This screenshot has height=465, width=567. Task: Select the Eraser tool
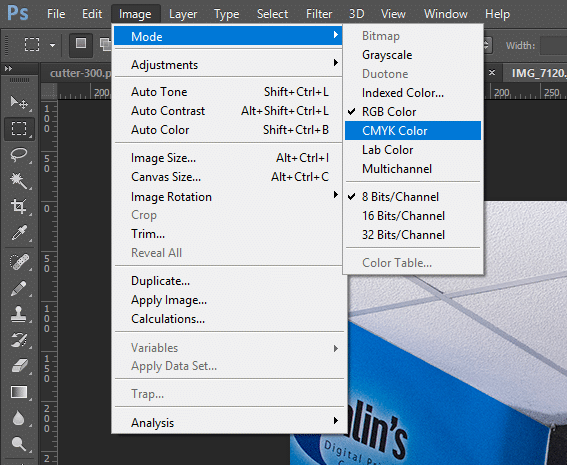coord(19,366)
